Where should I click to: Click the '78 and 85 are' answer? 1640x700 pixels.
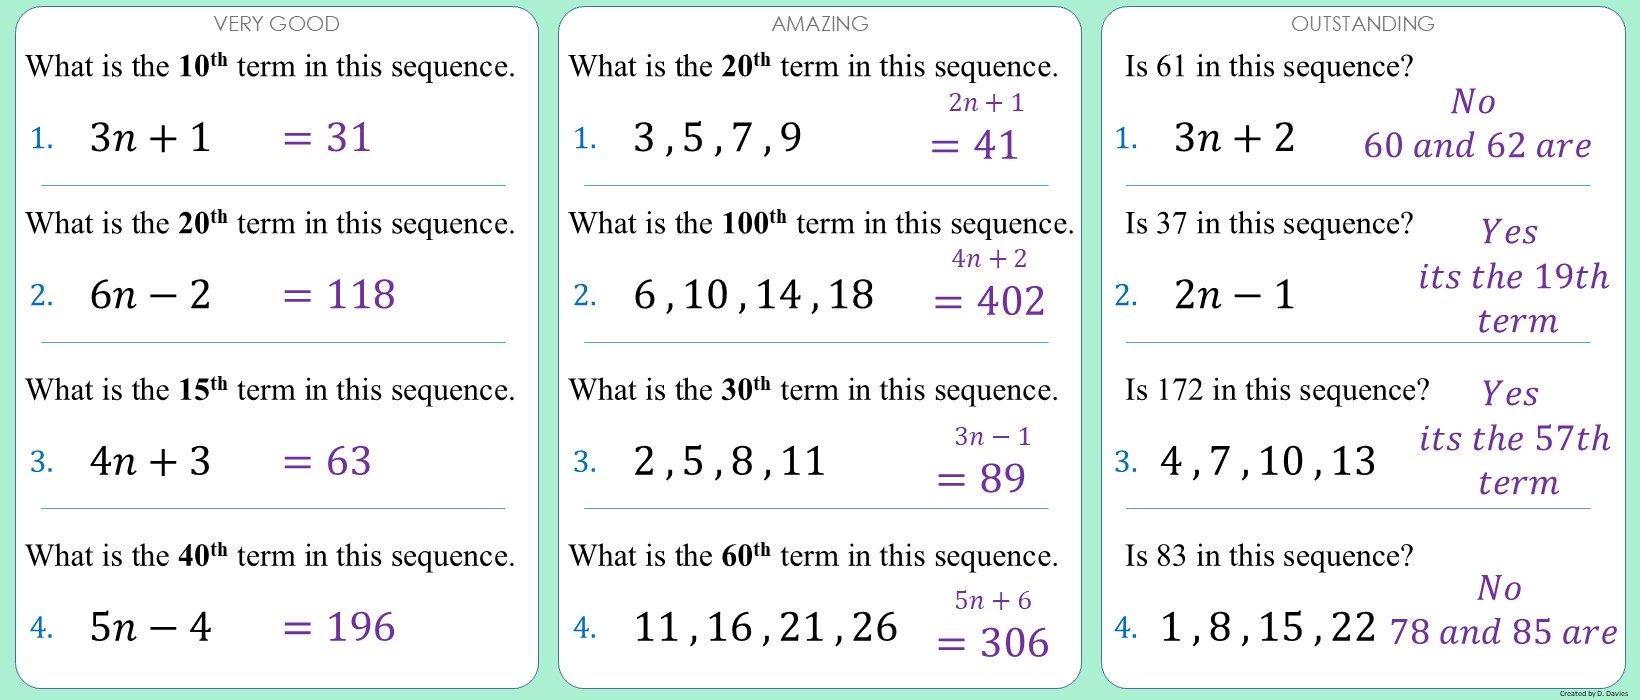pos(1503,632)
